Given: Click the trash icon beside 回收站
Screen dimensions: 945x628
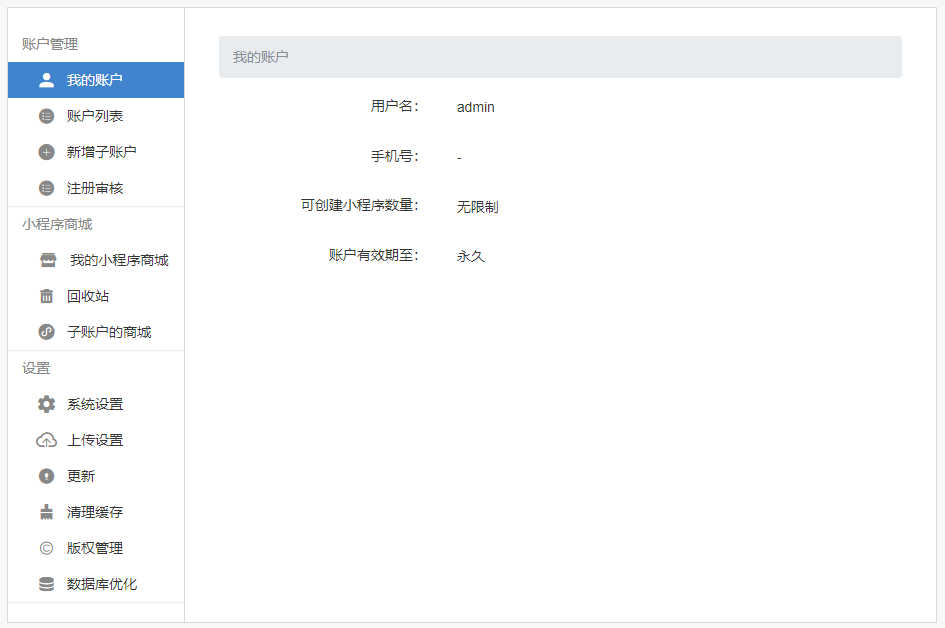Looking at the screenshot, I should pyautogui.click(x=46, y=297).
